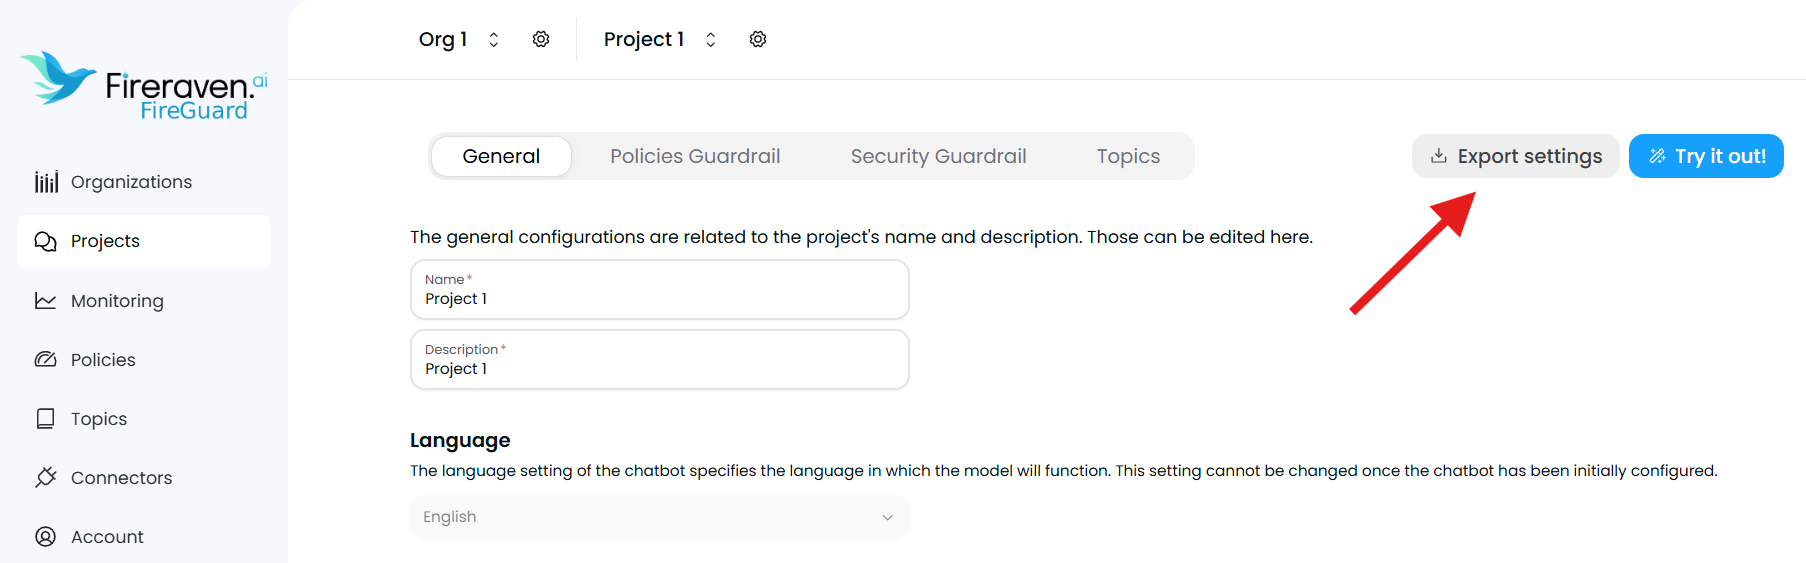1806x563 pixels.
Task: Click the Account user icon
Action: [x=46, y=536]
